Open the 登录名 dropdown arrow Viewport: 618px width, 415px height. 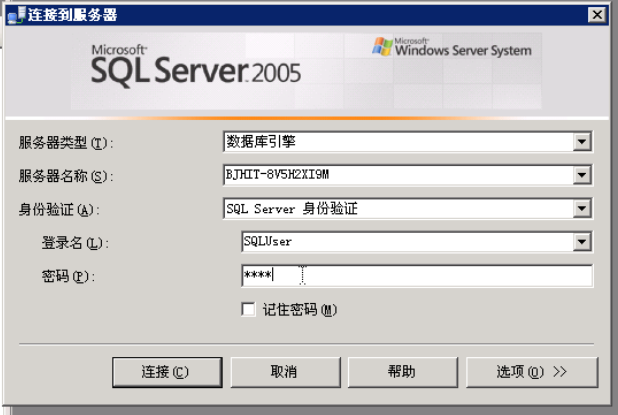582,242
